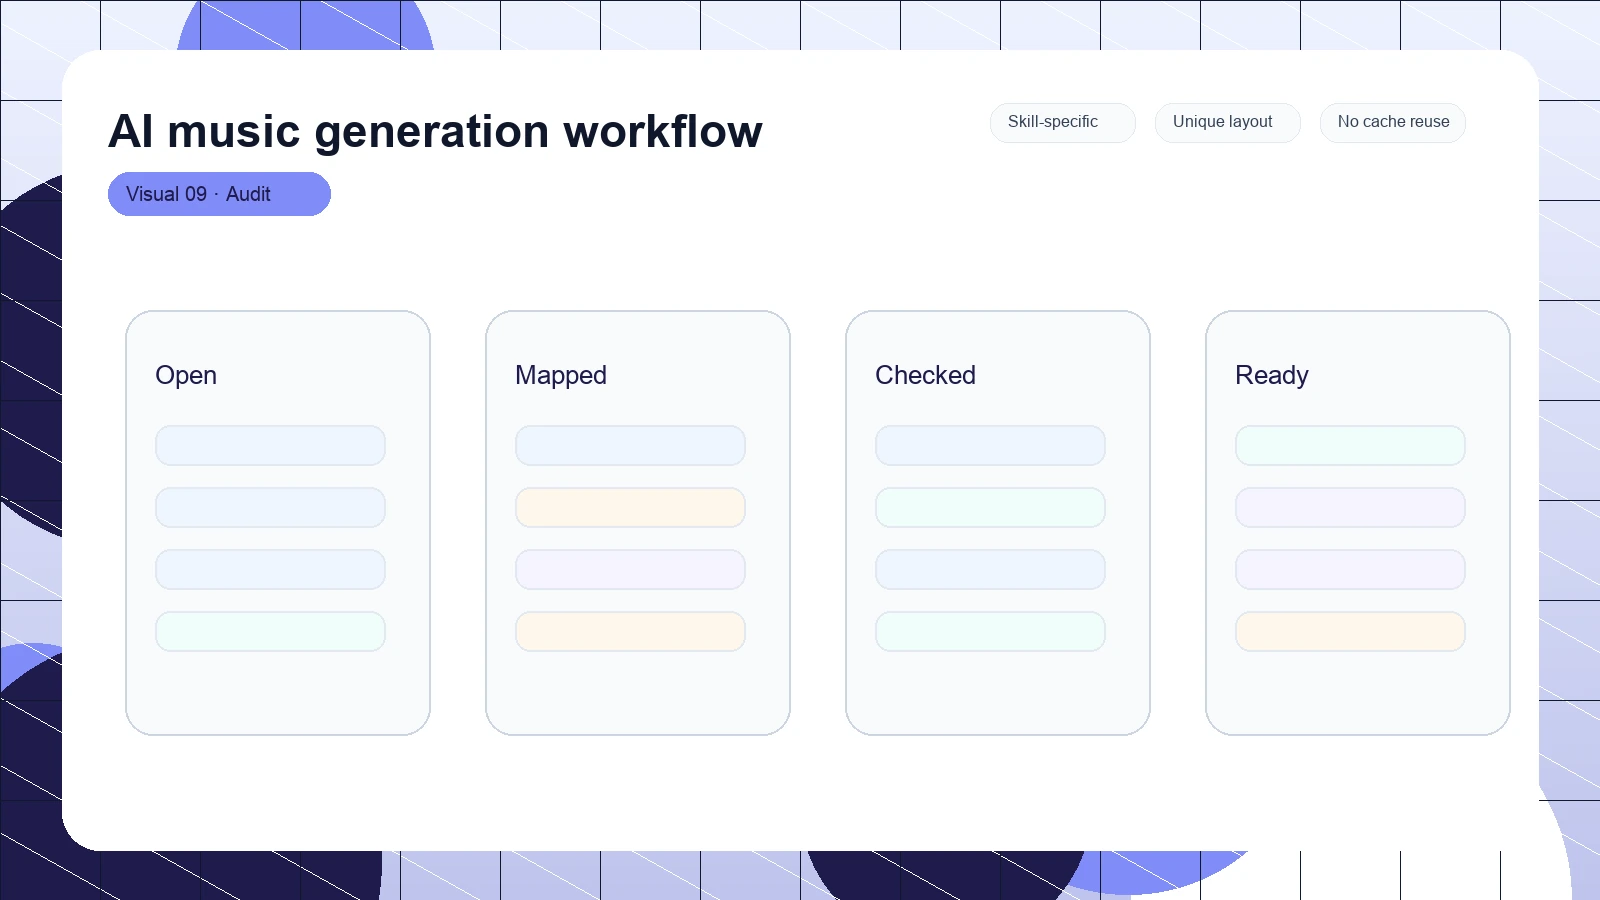The height and width of the screenshot is (900, 1600).
Task: Click the first blue card in Mapped column
Action: pyautogui.click(x=630, y=446)
